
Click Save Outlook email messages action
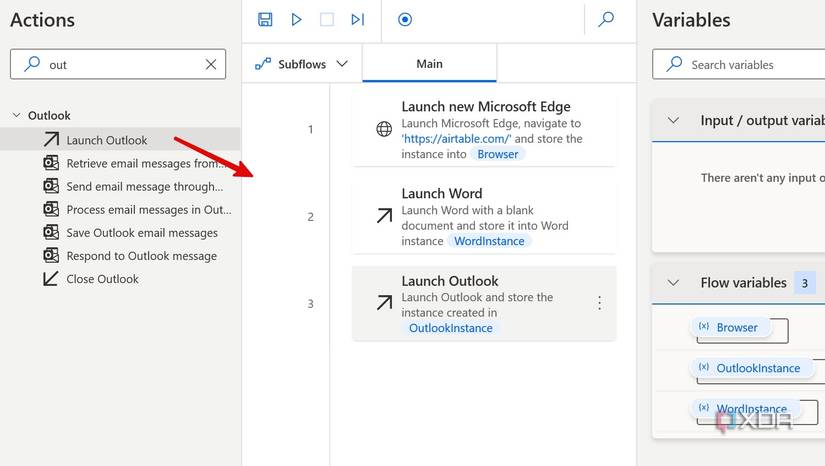(141, 233)
